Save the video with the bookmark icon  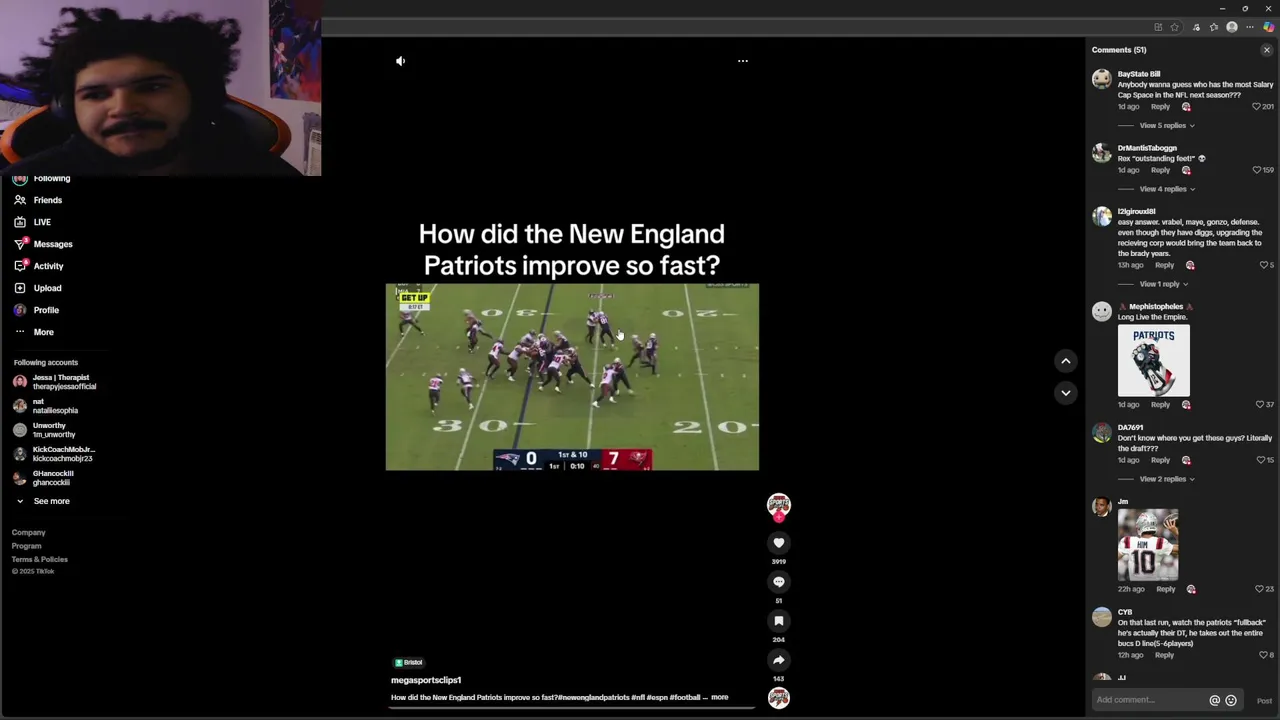point(779,621)
